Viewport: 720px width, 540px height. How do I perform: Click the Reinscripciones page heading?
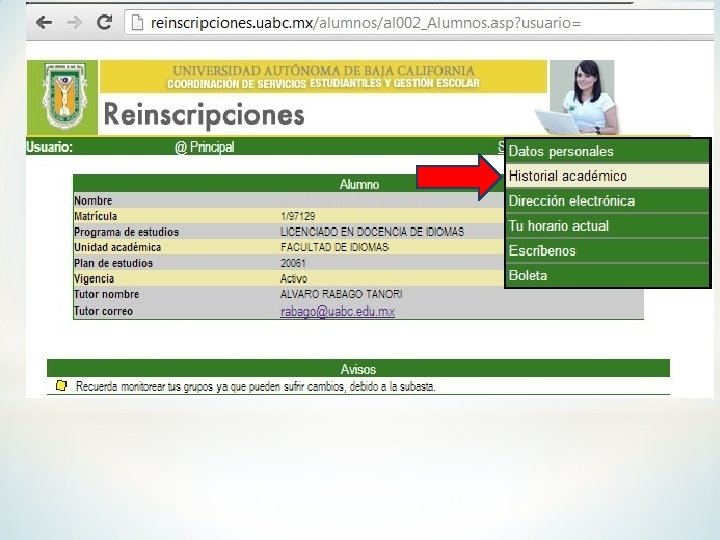click(x=204, y=115)
